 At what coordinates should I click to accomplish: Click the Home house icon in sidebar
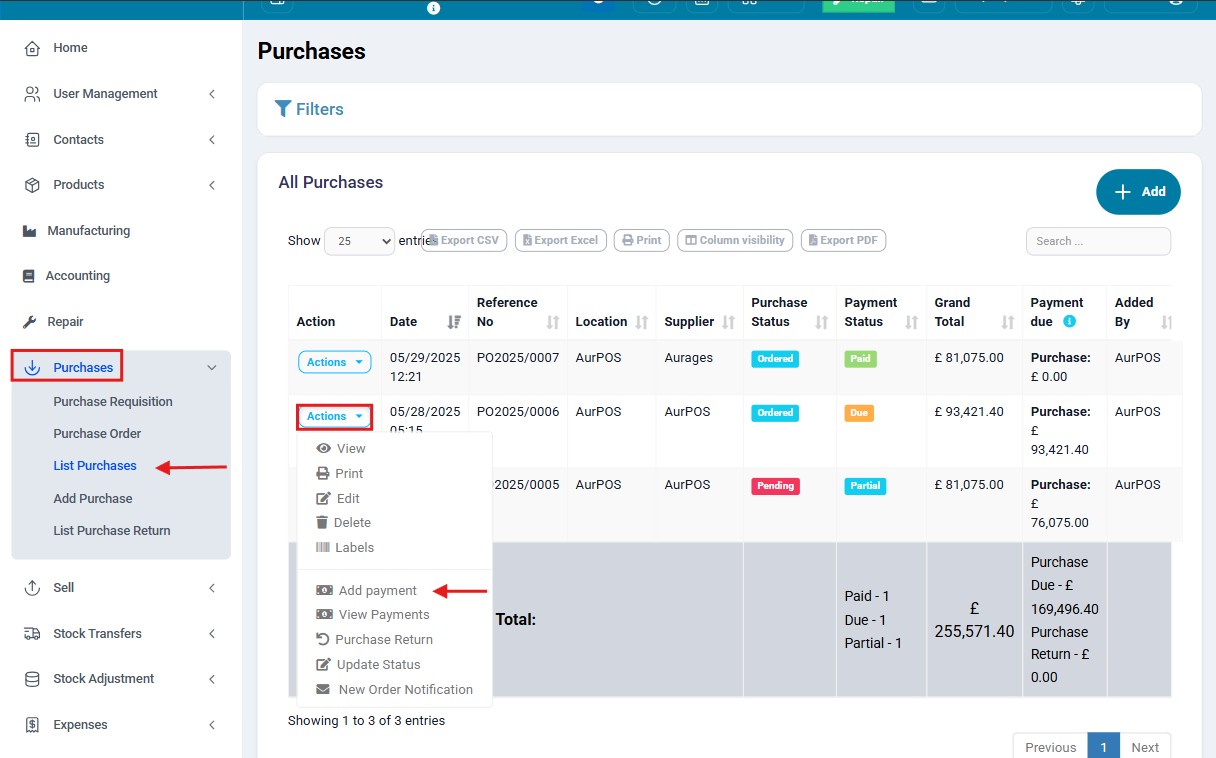pos(32,48)
